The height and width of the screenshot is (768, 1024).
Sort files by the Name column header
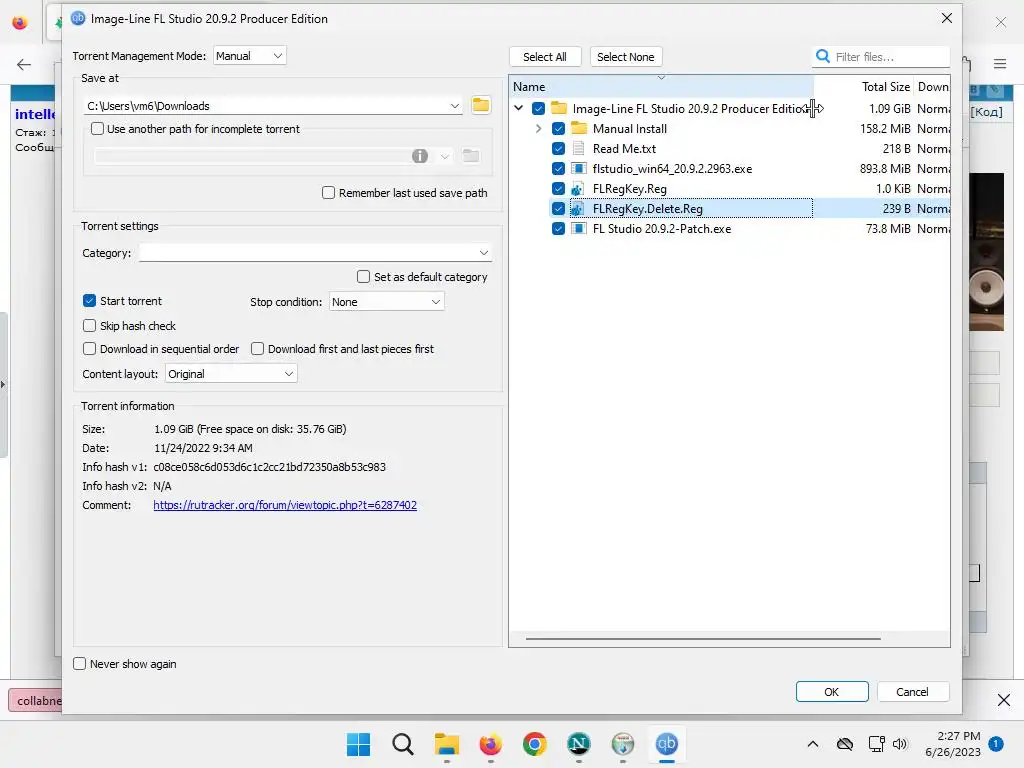tap(661, 86)
